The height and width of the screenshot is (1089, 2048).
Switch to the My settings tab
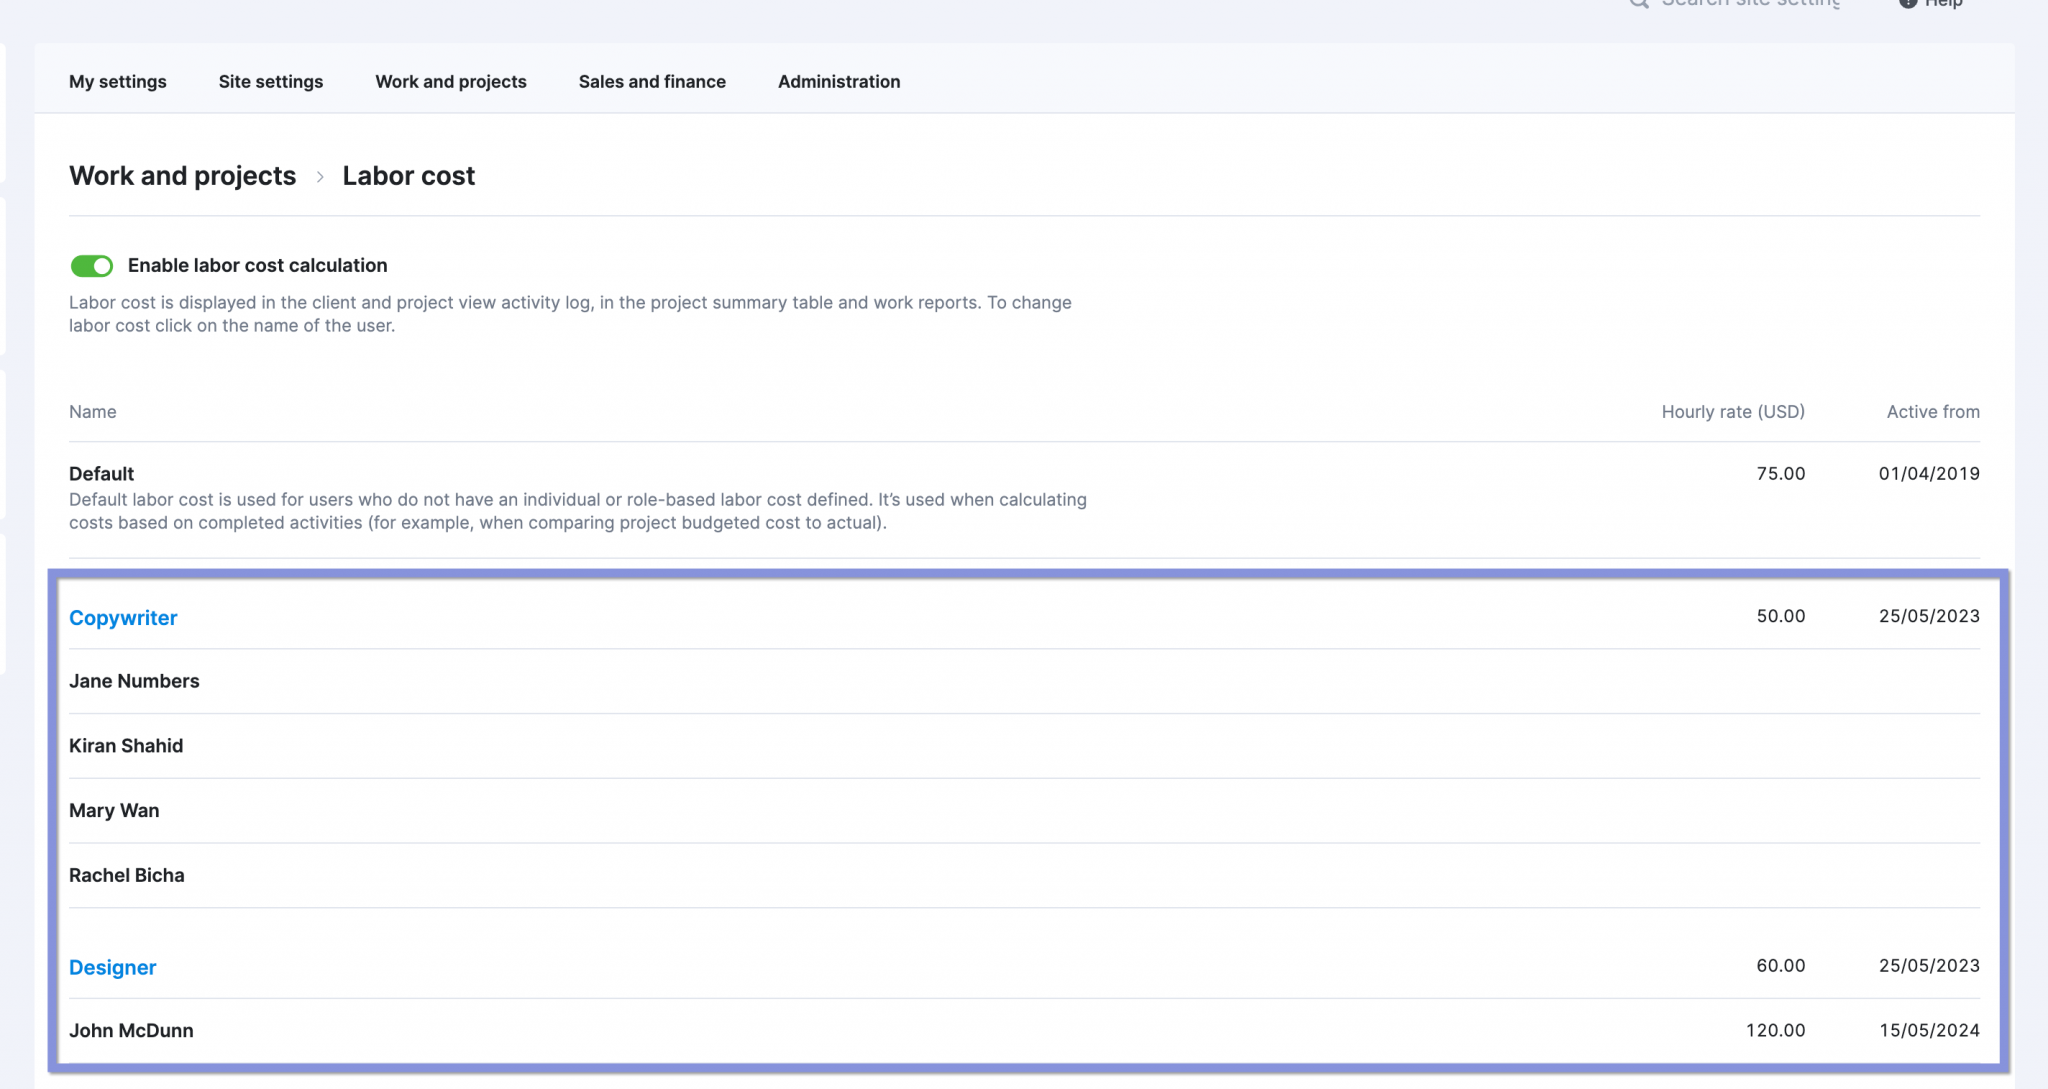click(x=117, y=82)
